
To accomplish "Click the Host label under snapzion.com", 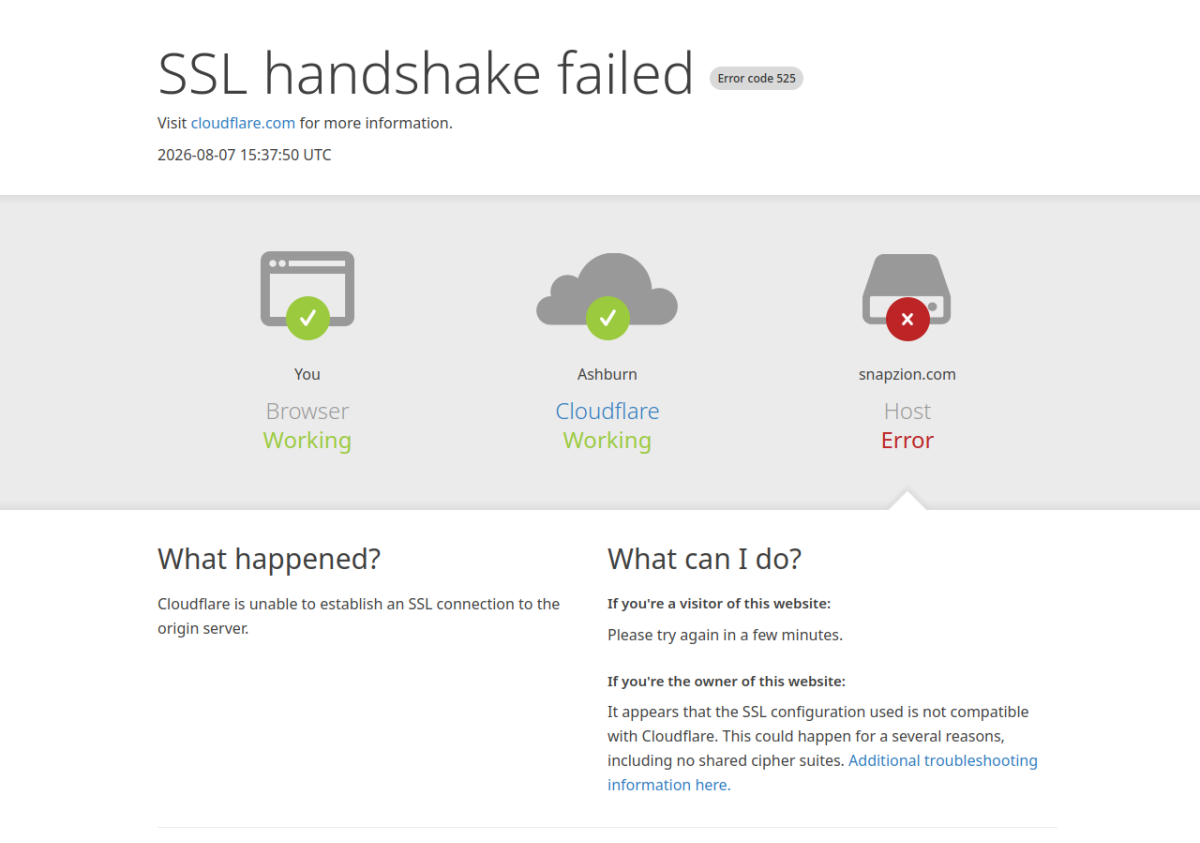I will tap(907, 411).
